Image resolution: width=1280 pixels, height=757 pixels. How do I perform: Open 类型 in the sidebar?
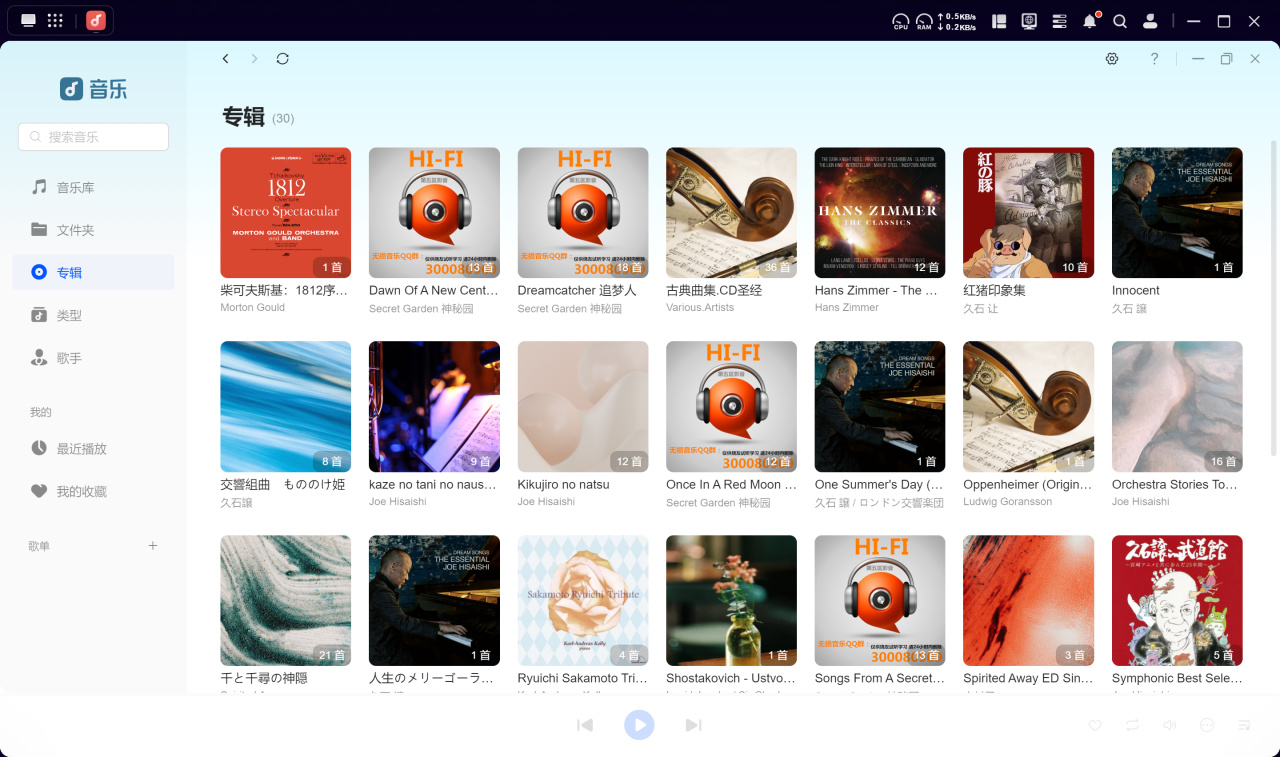(93, 315)
